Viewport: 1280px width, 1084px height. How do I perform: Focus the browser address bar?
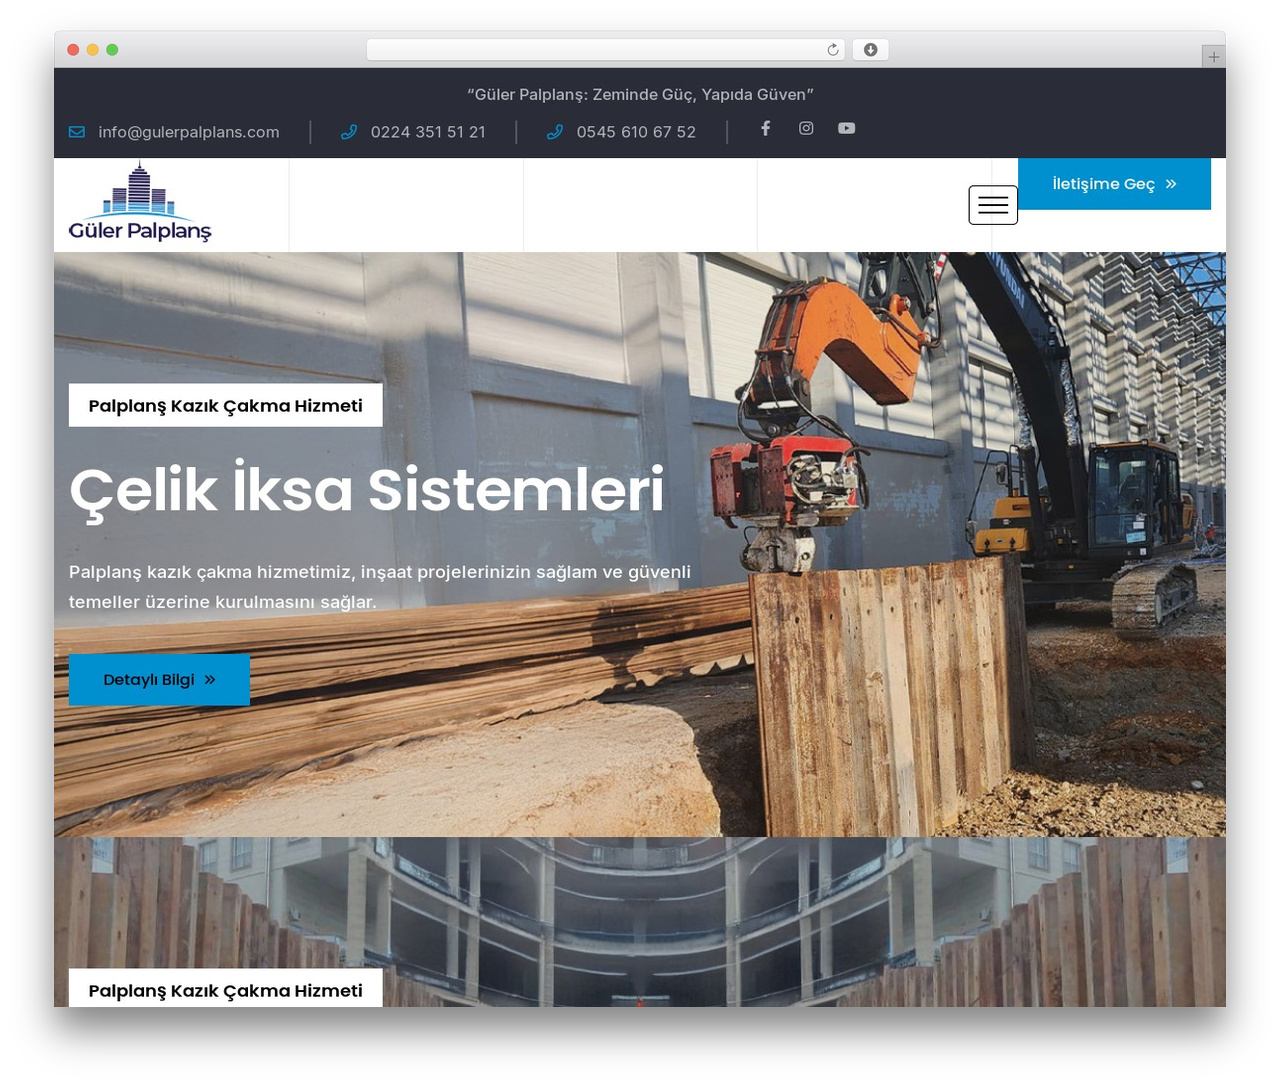pyautogui.click(x=605, y=50)
